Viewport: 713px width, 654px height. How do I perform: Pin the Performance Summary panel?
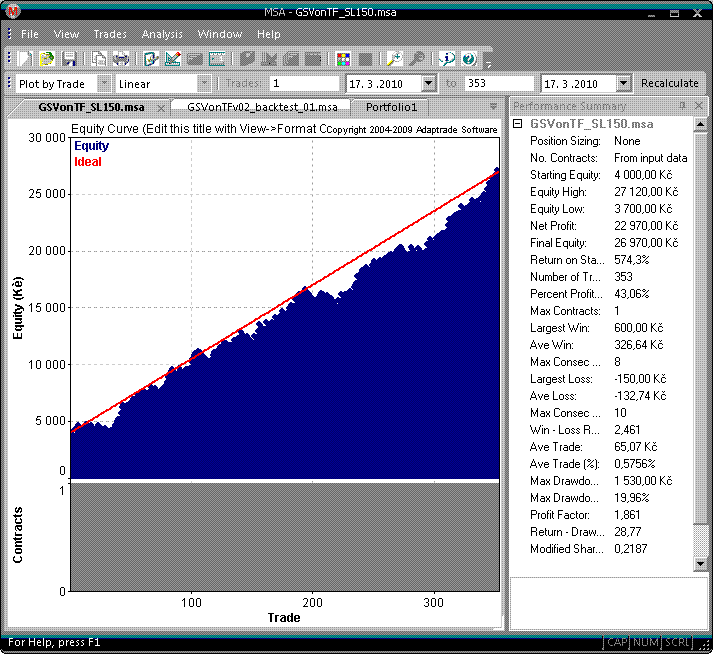(683, 105)
